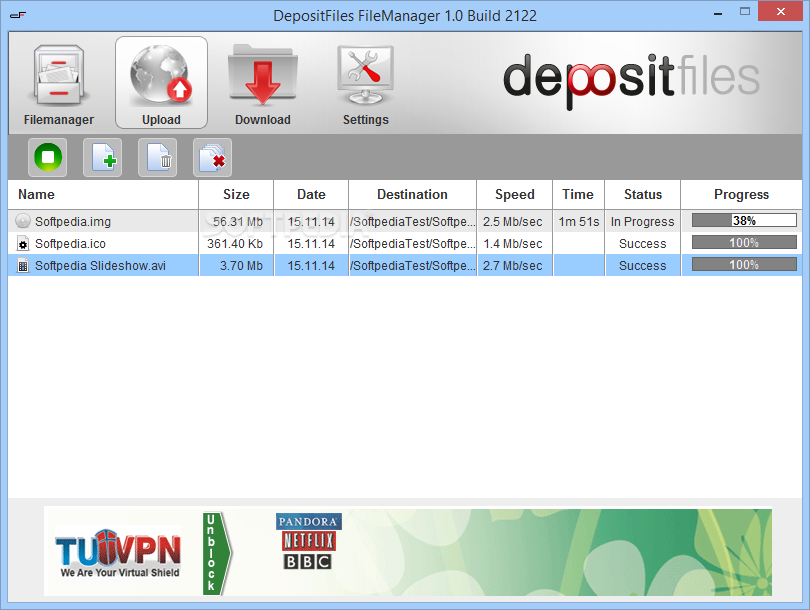Click the DepositFiles logo
810x610 pixels.
(x=631, y=80)
